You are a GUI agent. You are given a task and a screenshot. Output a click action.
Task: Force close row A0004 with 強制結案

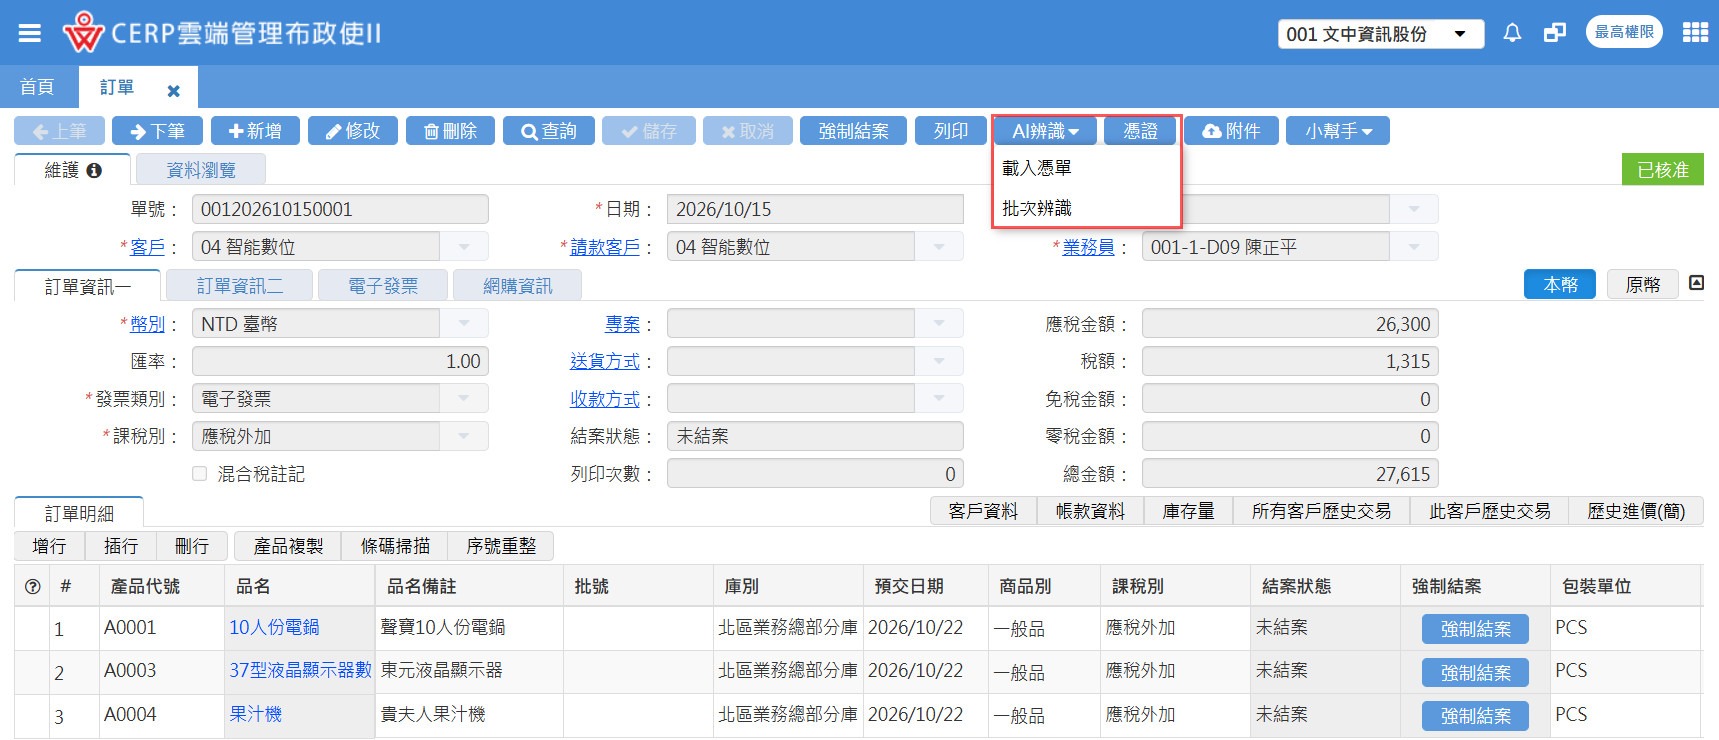pos(1476,716)
